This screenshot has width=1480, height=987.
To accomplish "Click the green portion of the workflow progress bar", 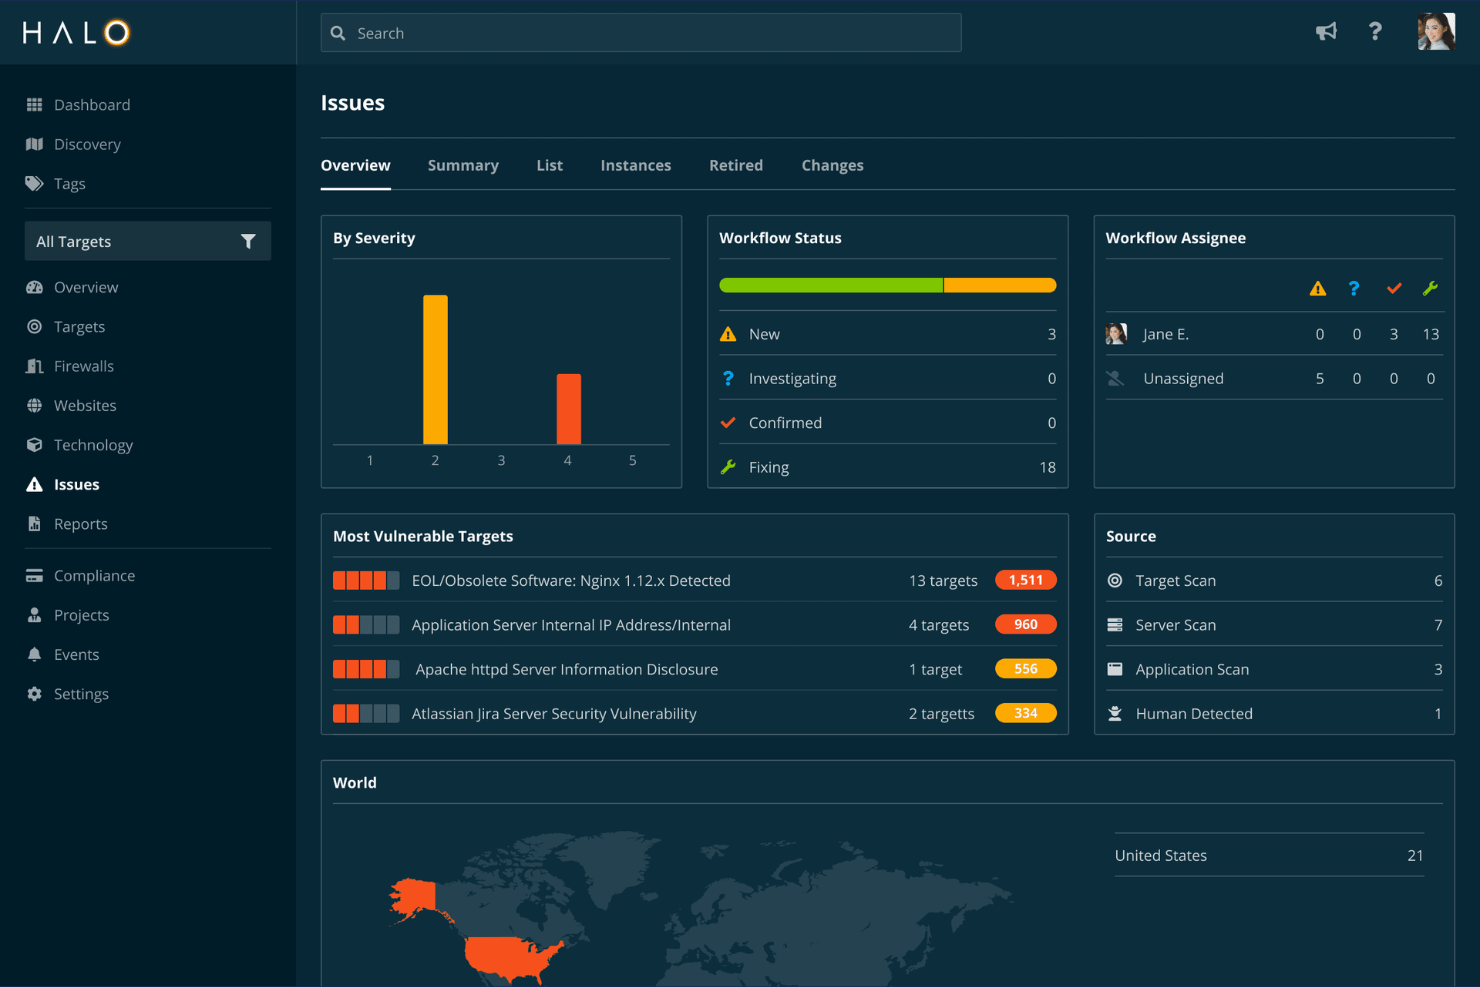I will click(x=830, y=285).
